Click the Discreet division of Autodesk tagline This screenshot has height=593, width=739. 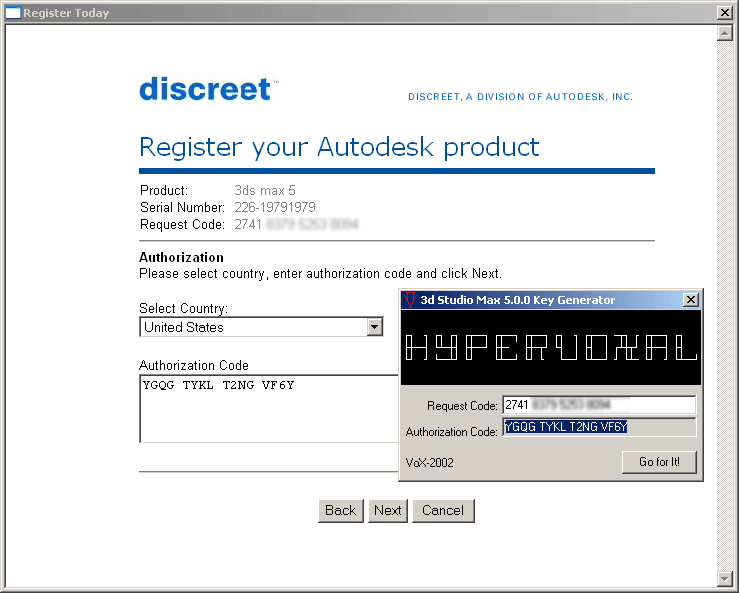520,97
